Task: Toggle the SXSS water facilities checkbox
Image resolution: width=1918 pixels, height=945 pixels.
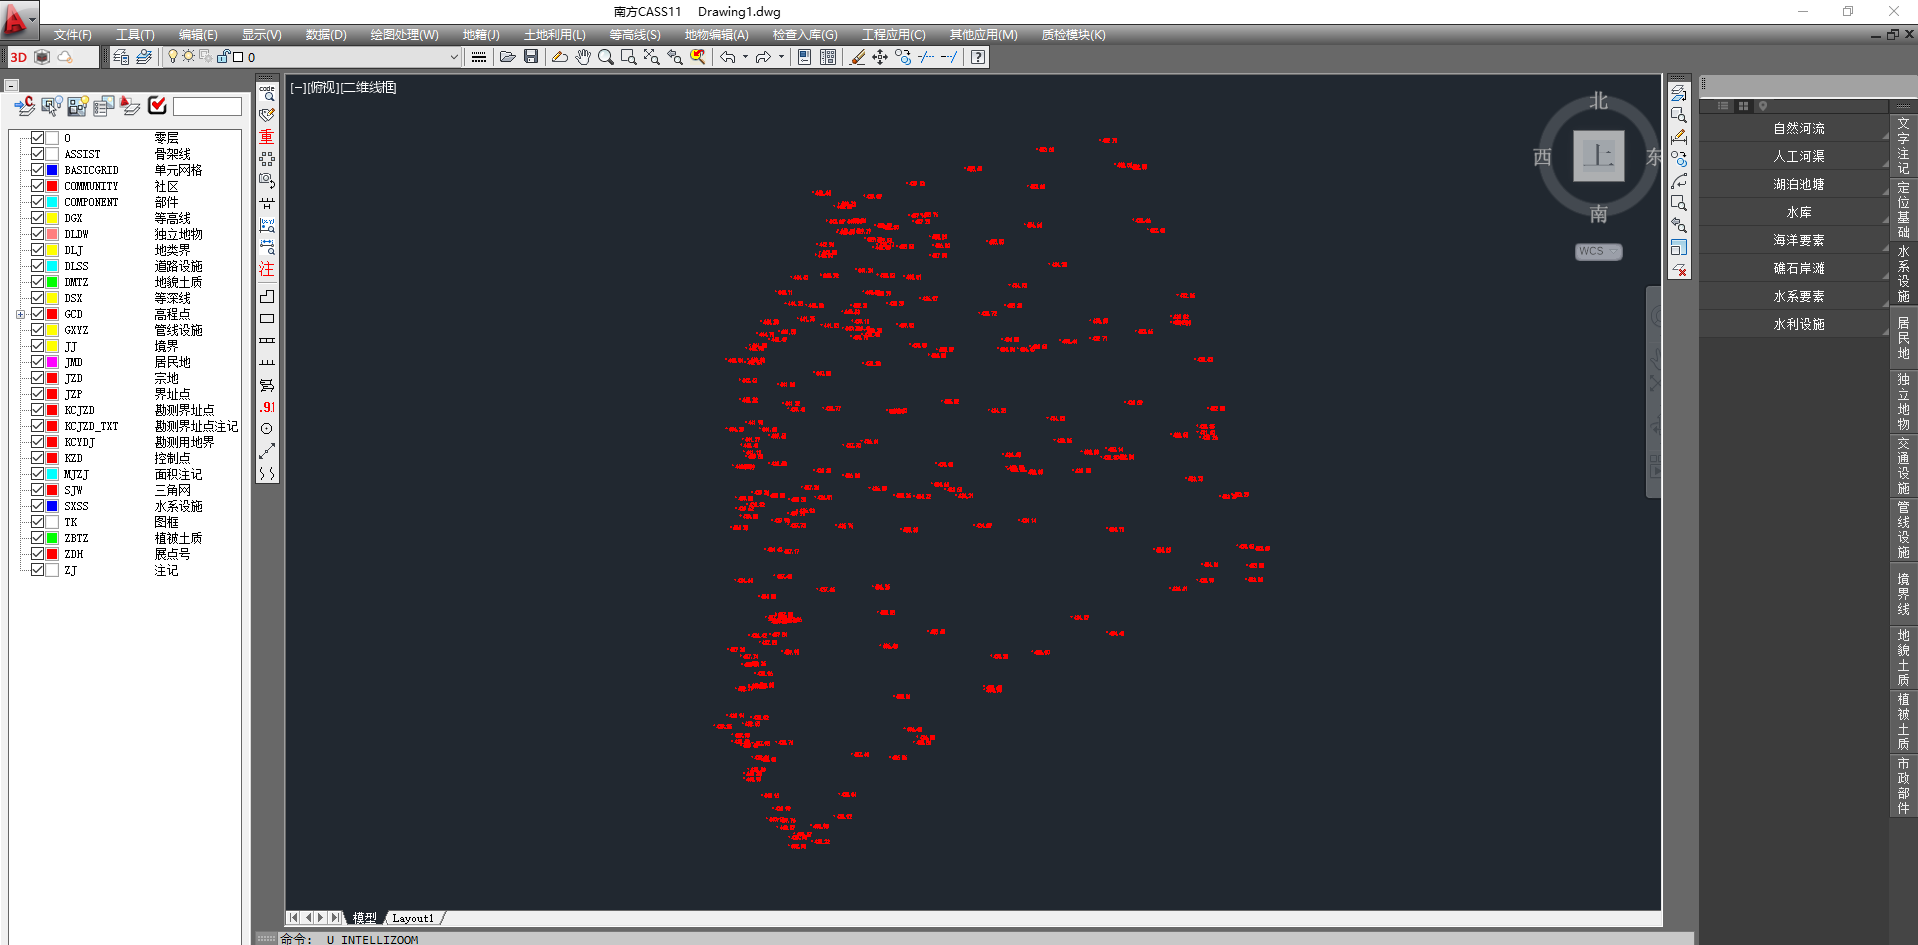Action: point(37,506)
